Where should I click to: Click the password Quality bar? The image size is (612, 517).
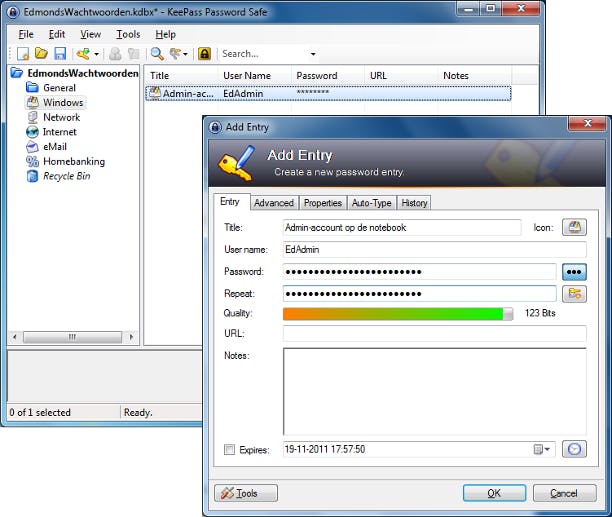pos(398,314)
